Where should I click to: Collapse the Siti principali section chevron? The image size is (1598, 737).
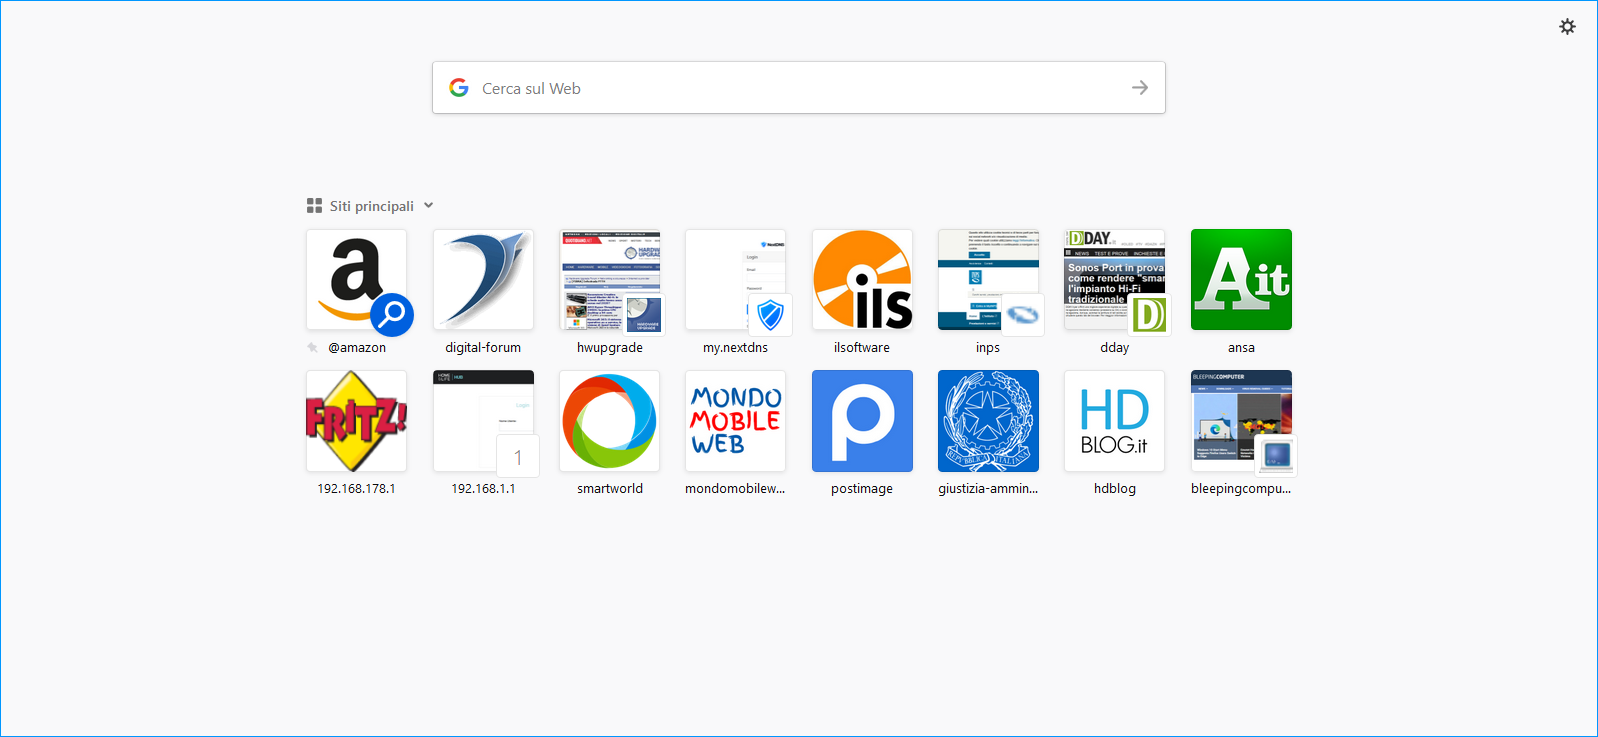[429, 205]
